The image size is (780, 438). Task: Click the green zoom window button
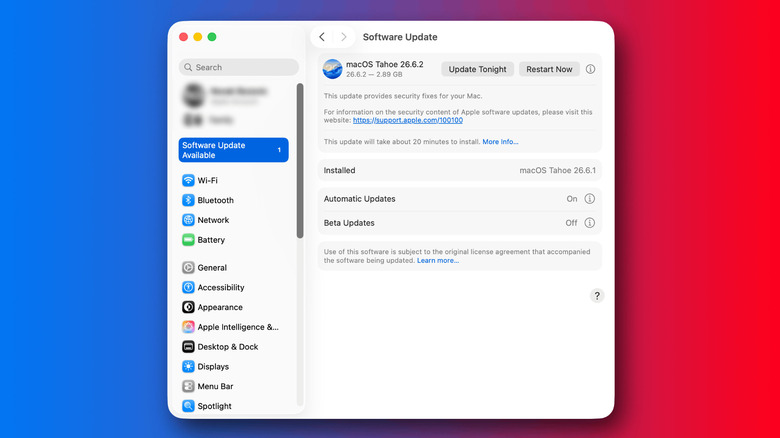[x=212, y=37]
